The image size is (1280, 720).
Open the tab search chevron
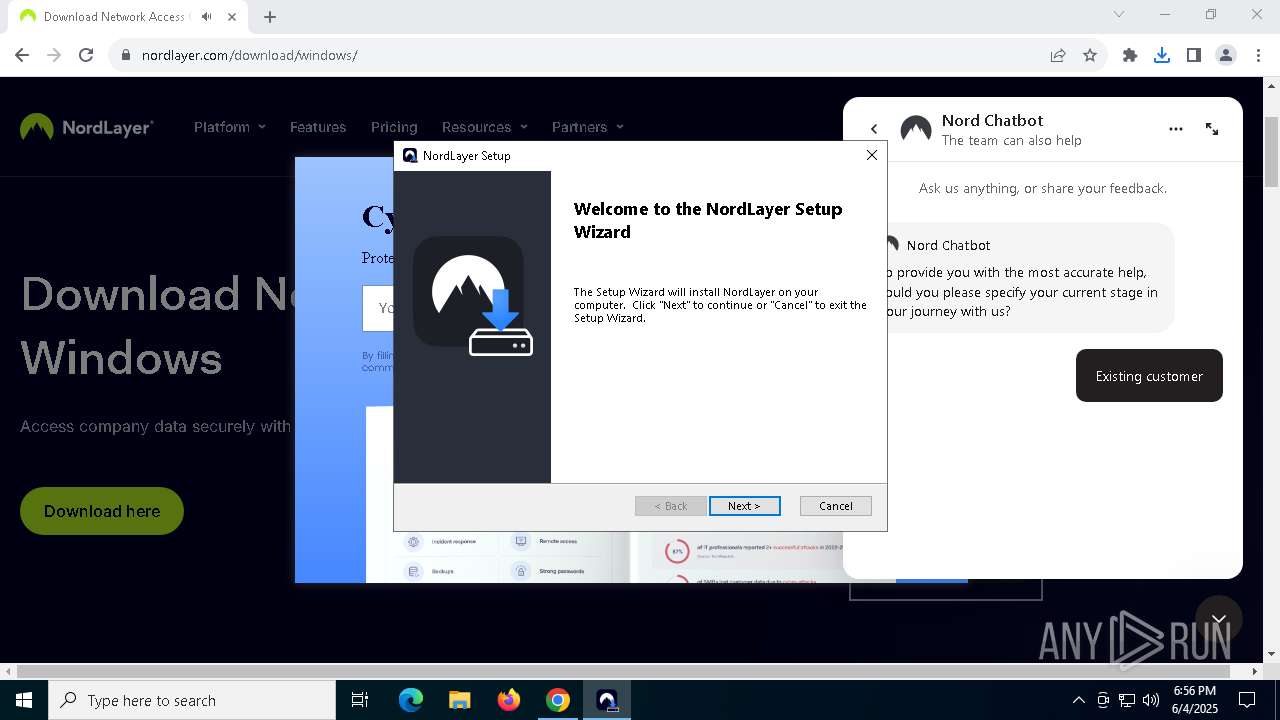(x=1119, y=14)
